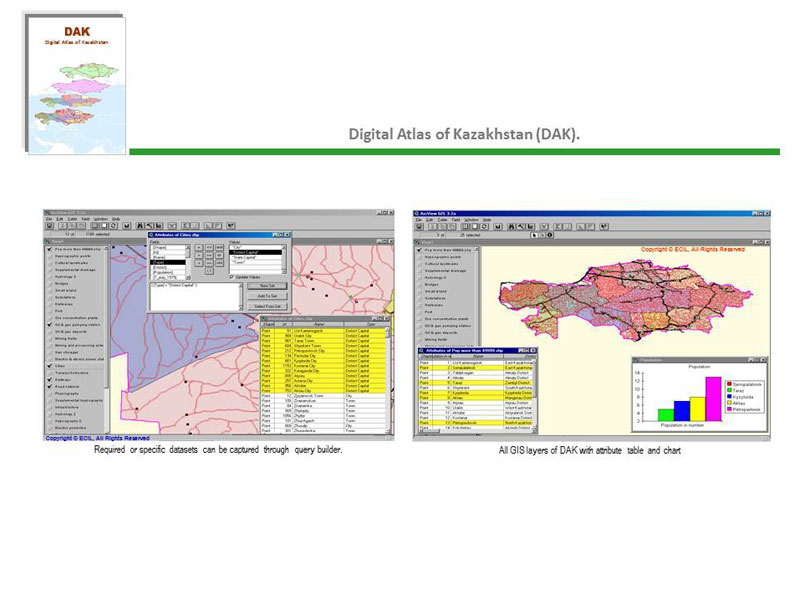Select "Town" in query Values list
800x600 pixels.
(255, 262)
